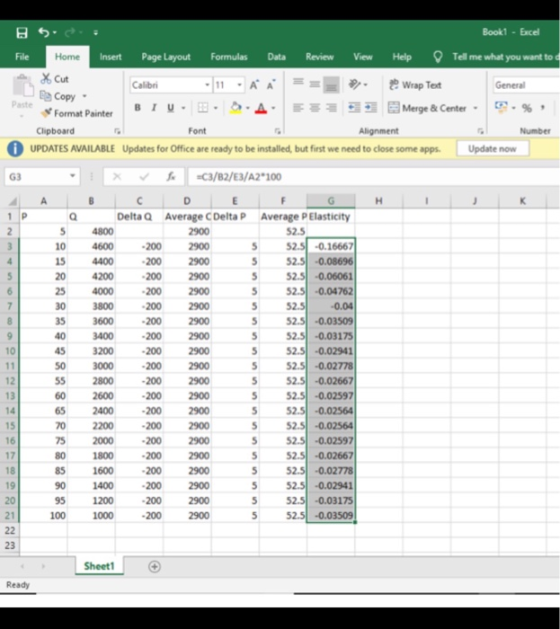Switch to the Data tab

276,57
